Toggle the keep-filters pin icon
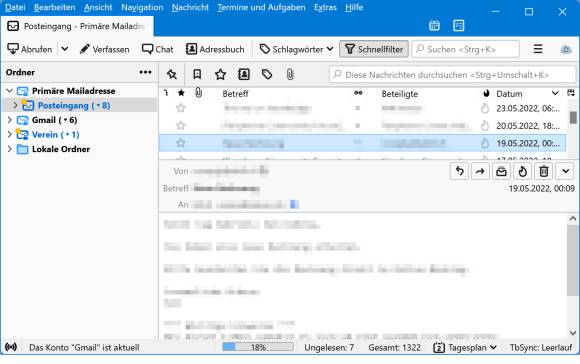580x364 pixels. 172,74
